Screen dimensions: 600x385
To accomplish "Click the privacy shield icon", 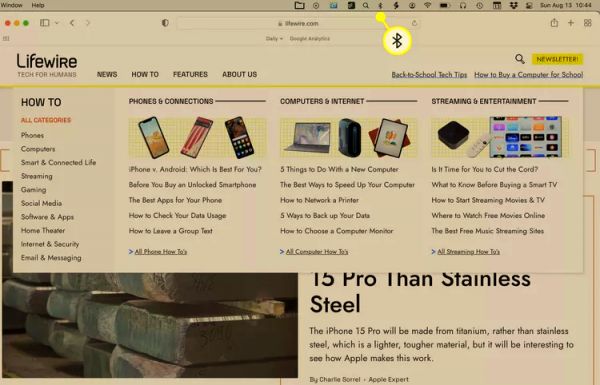I will [165, 23].
